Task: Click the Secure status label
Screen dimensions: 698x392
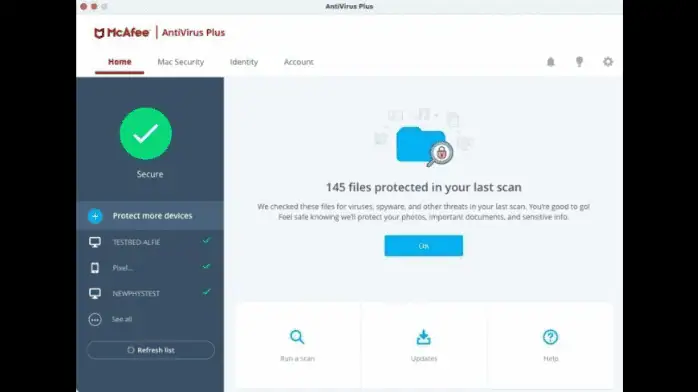Action: tap(150, 174)
